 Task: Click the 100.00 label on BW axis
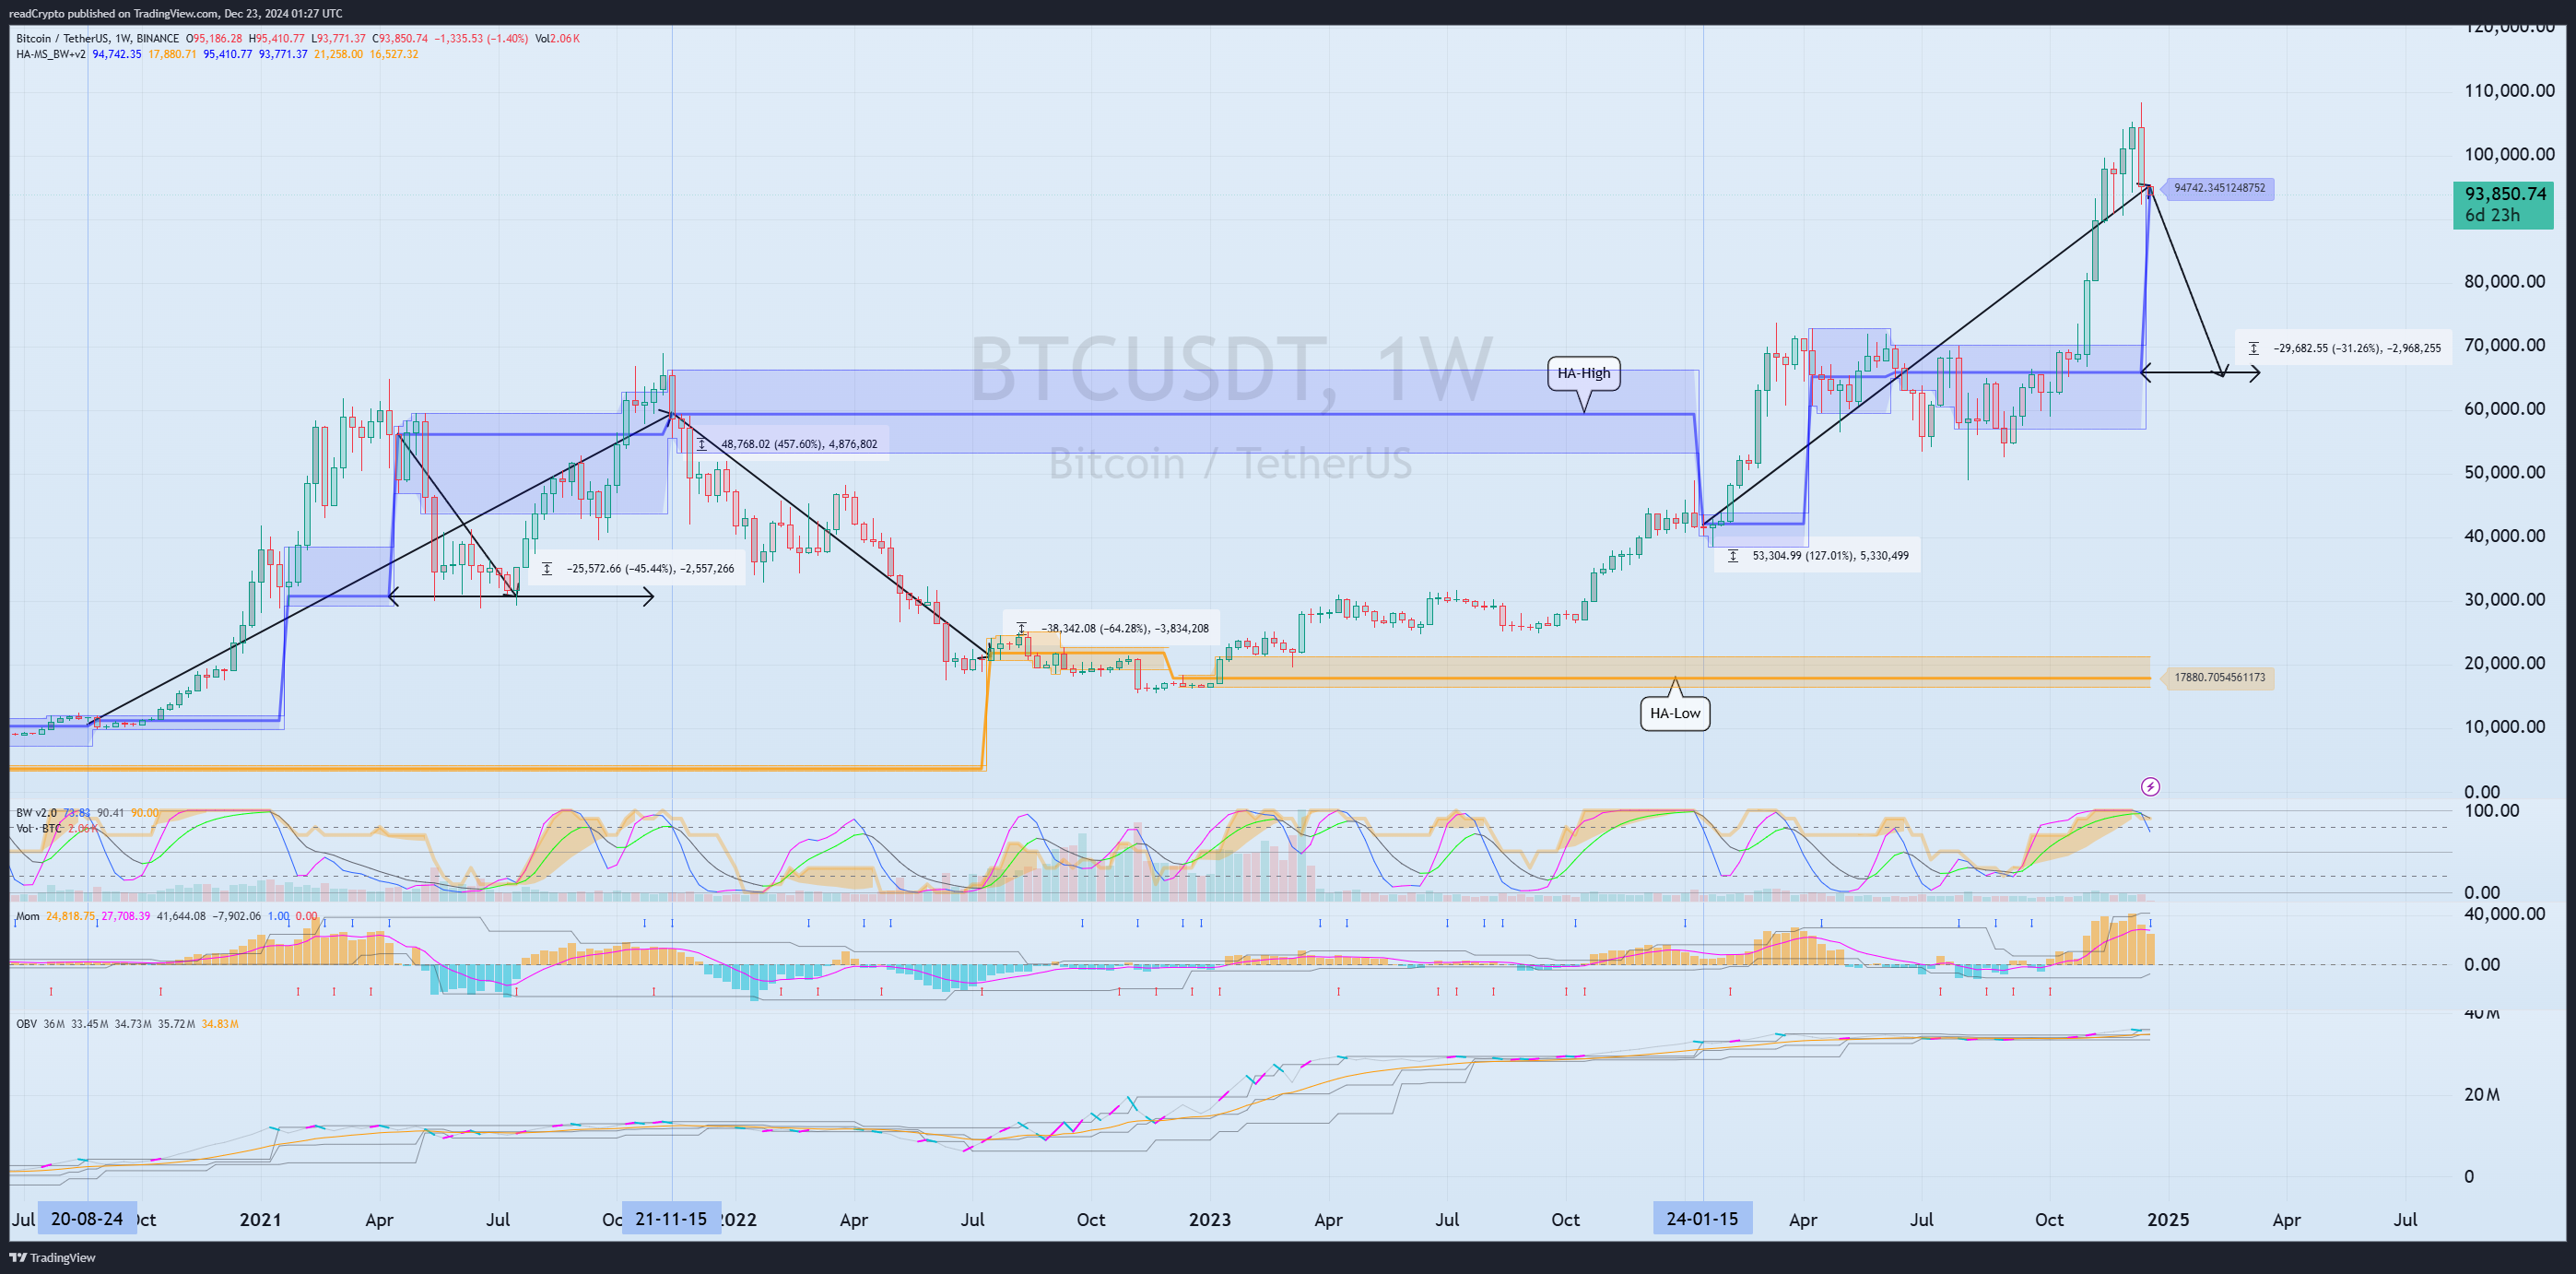tap(2491, 811)
